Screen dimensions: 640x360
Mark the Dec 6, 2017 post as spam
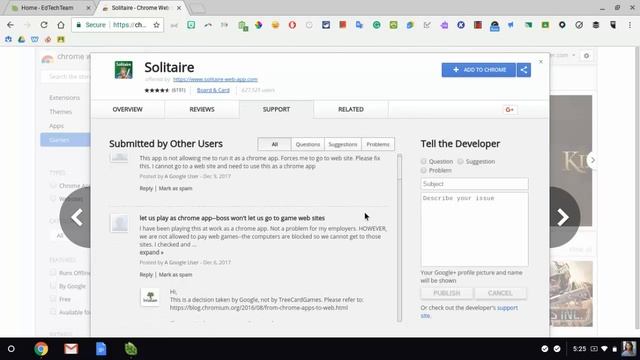176,275
